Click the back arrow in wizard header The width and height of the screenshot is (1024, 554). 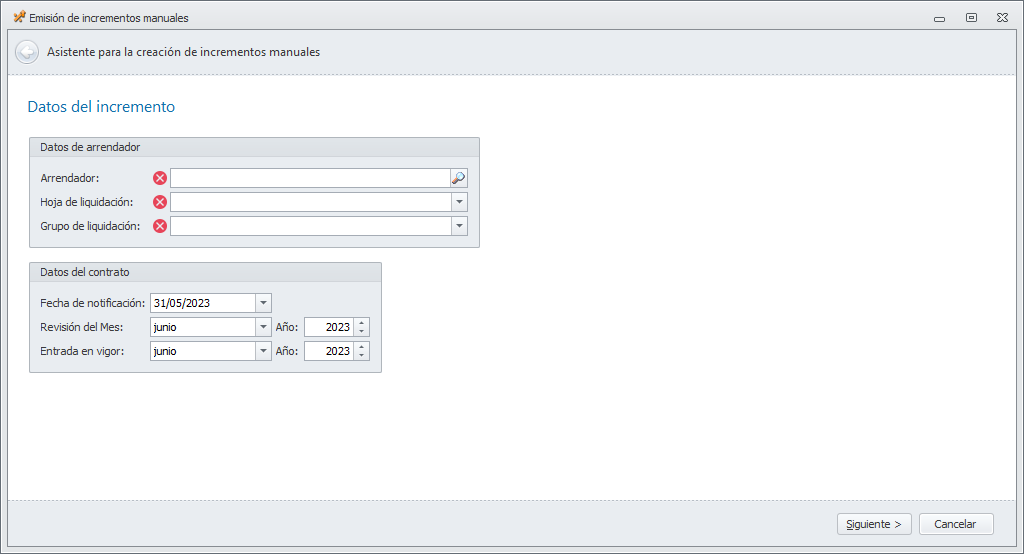[27, 52]
